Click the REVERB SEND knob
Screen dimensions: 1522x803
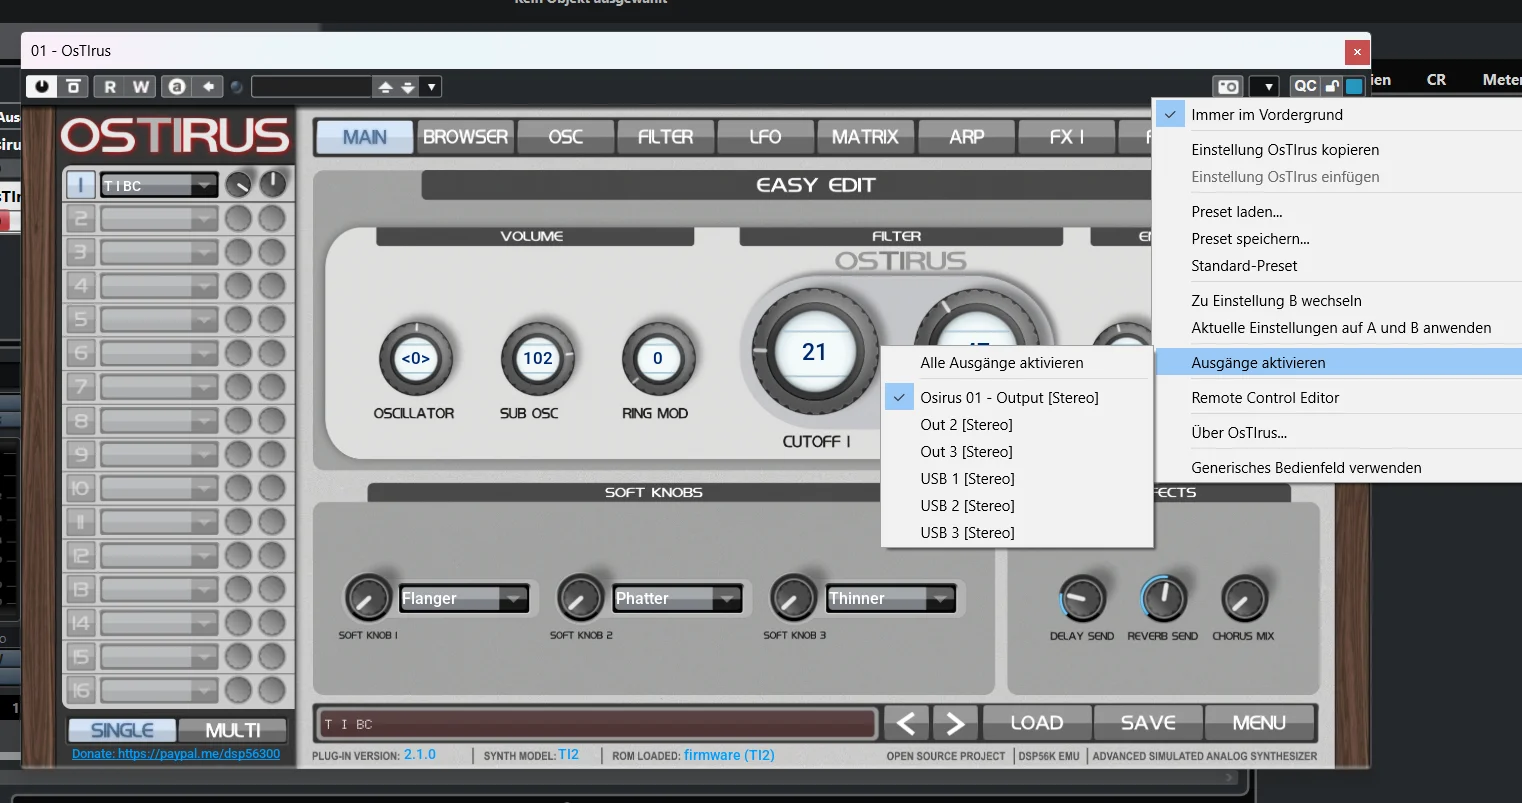click(x=1163, y=599)
